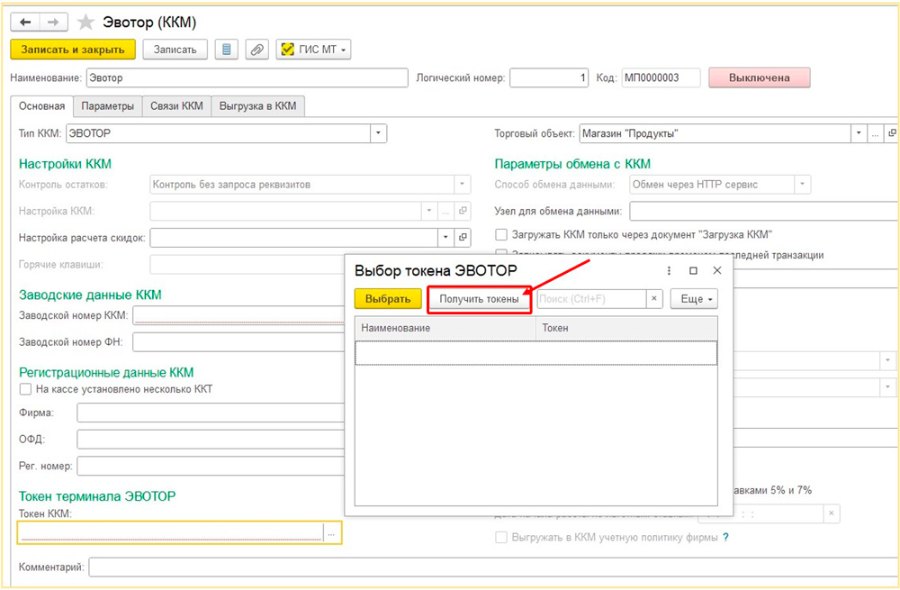The width and height of the screenshot is (900, 590).
Task: Focus the Наименование field
Action: click(x=247, y=77)
